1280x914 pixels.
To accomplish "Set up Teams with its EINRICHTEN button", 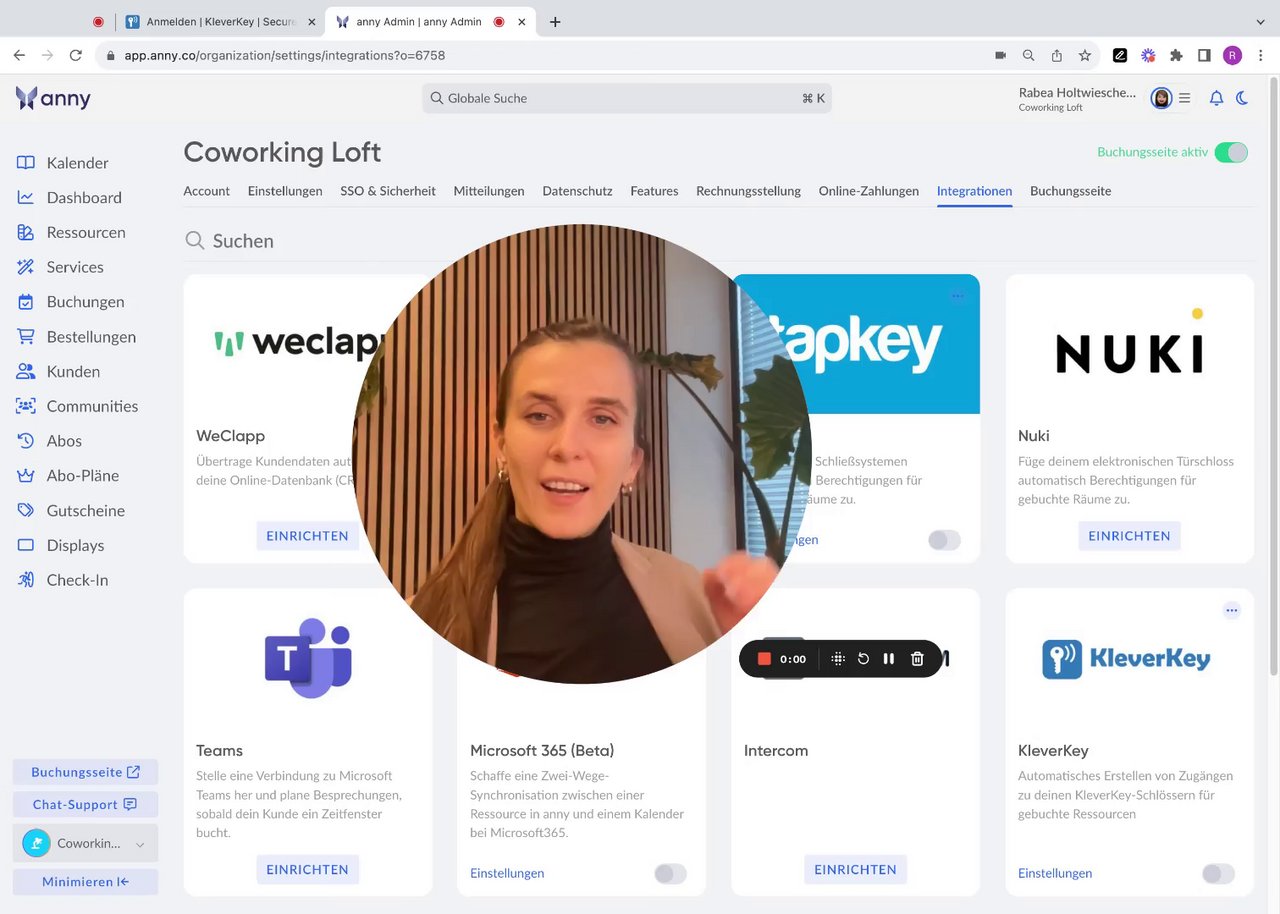I will pyautogui.click(x=307, y=870).
